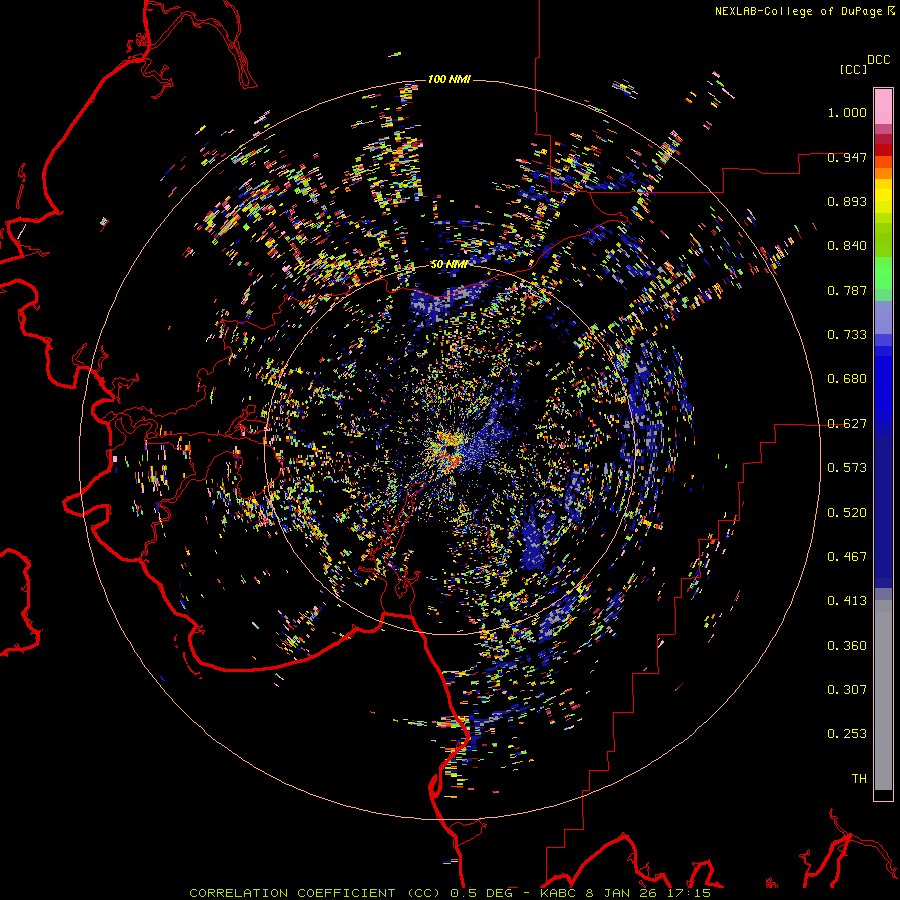Screen dimensions: 900x900
Task: Click the [CC] legend unit label
Action: coord(853,69)
